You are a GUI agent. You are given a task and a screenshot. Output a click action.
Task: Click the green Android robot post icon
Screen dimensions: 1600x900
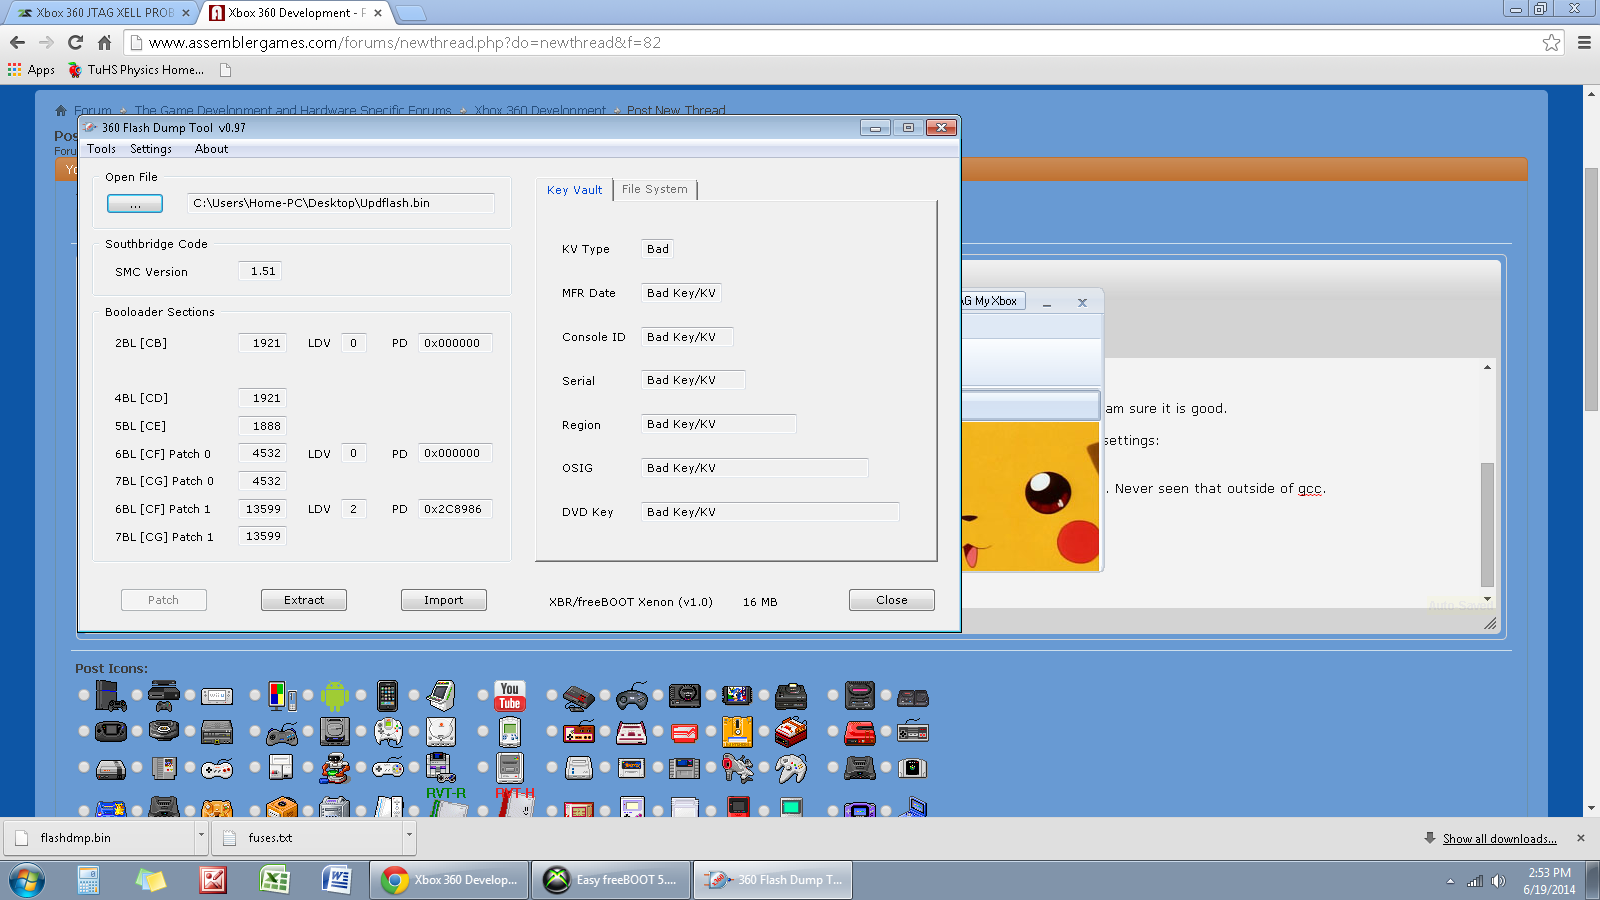pyautogui.click(x=335, y=695)
